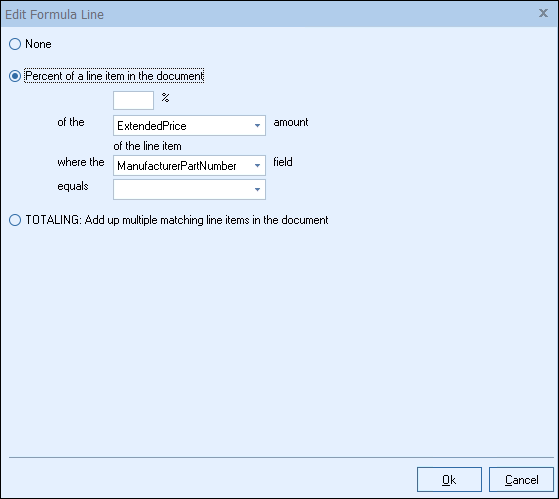Image resolution: width=559 pixels, height=499 pixels.
Task: Select Percent of a line item radio circle
Action: (x=15, y=76)
